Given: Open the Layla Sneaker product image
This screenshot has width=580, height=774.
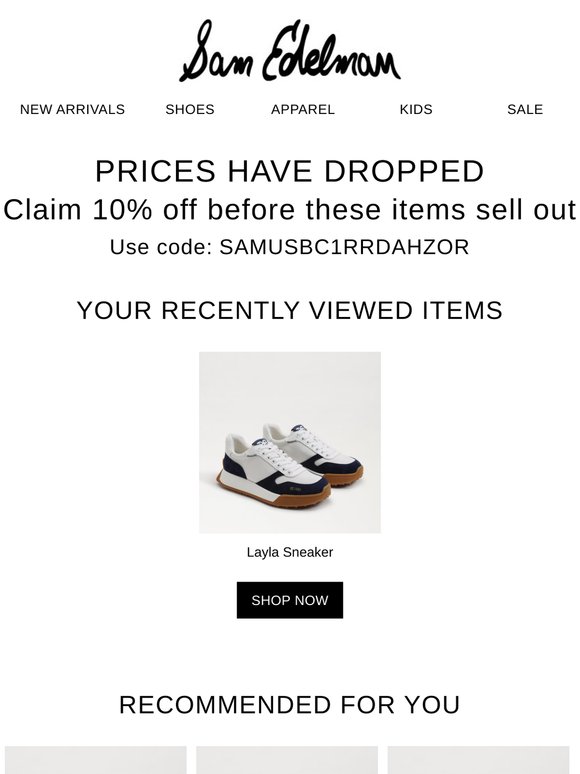Looking at the screenshot, I should pos(290,442).
